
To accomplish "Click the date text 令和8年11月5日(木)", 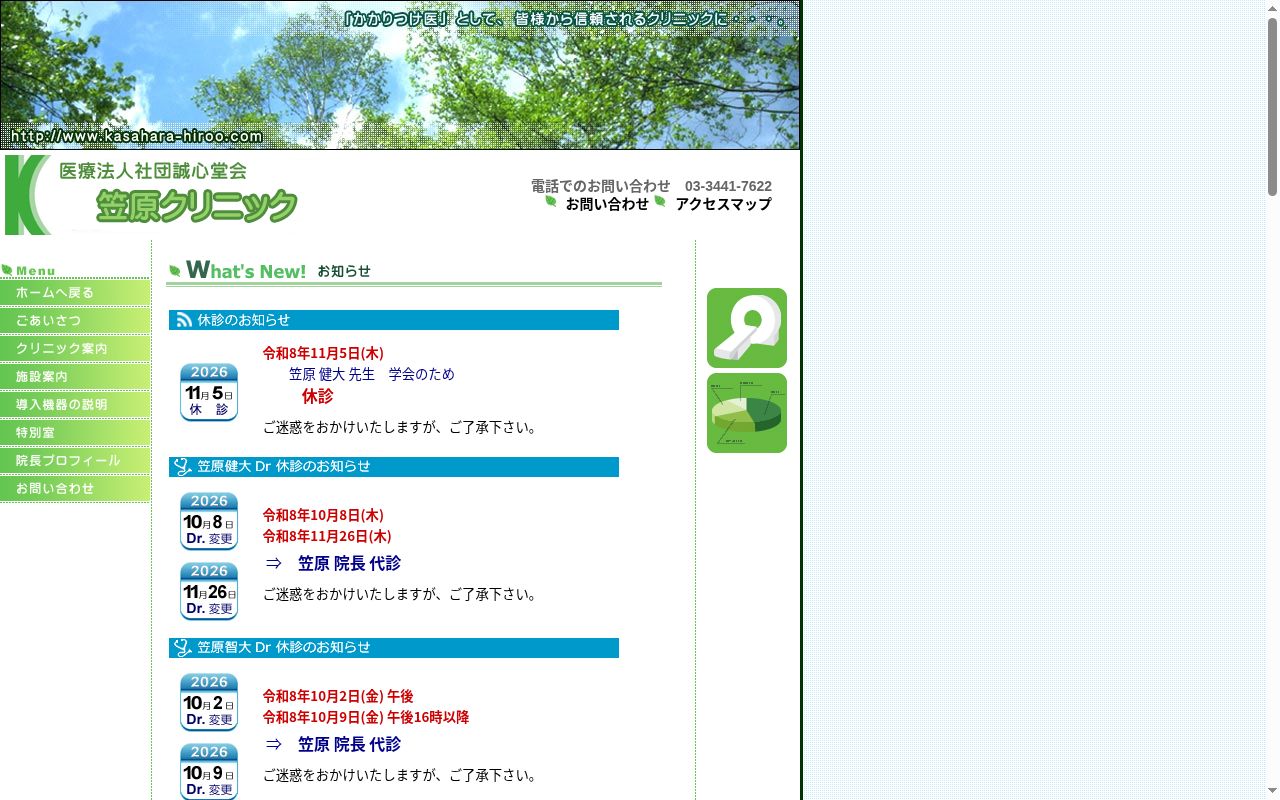I will [x=323, y=353].
